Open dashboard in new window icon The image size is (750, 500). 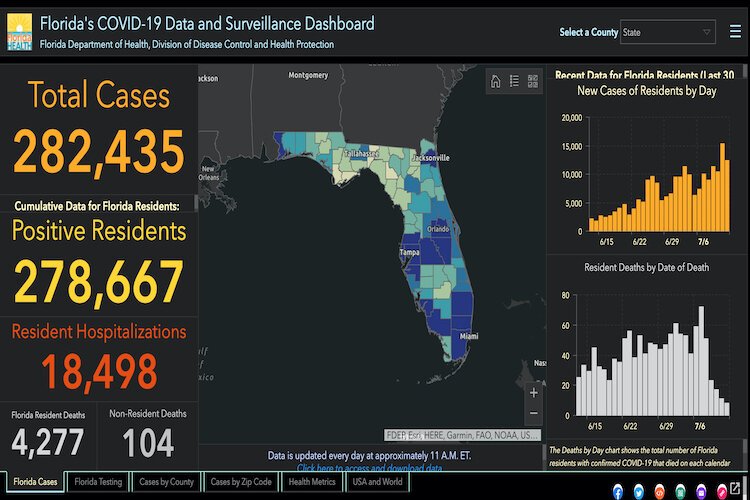(735, 491)
